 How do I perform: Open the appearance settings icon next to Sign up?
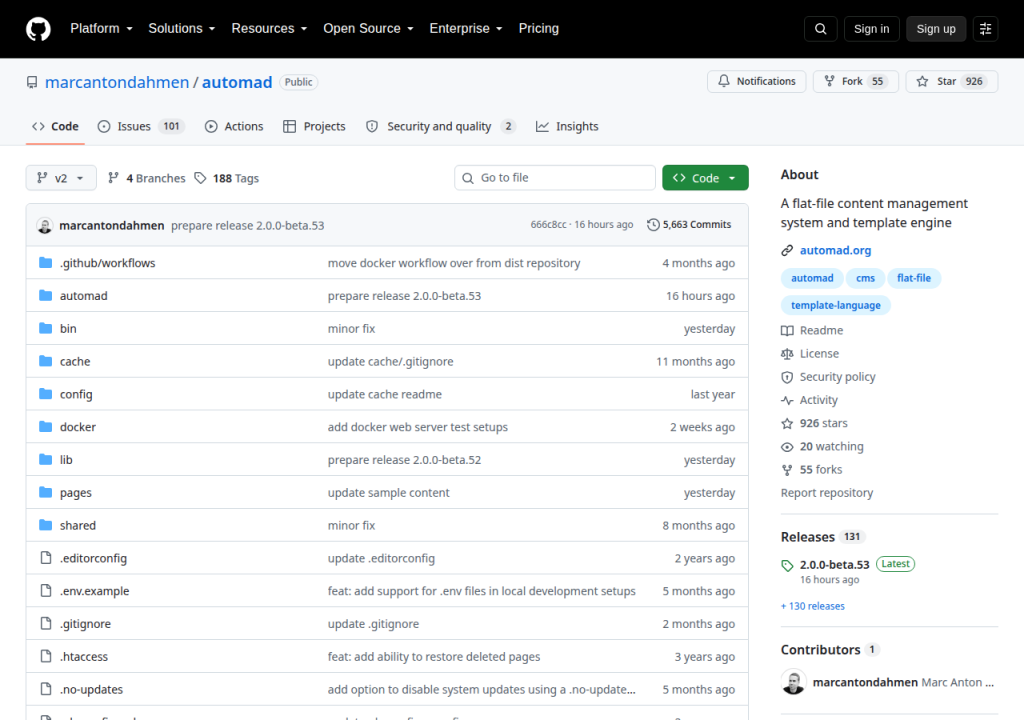point(985,29)
